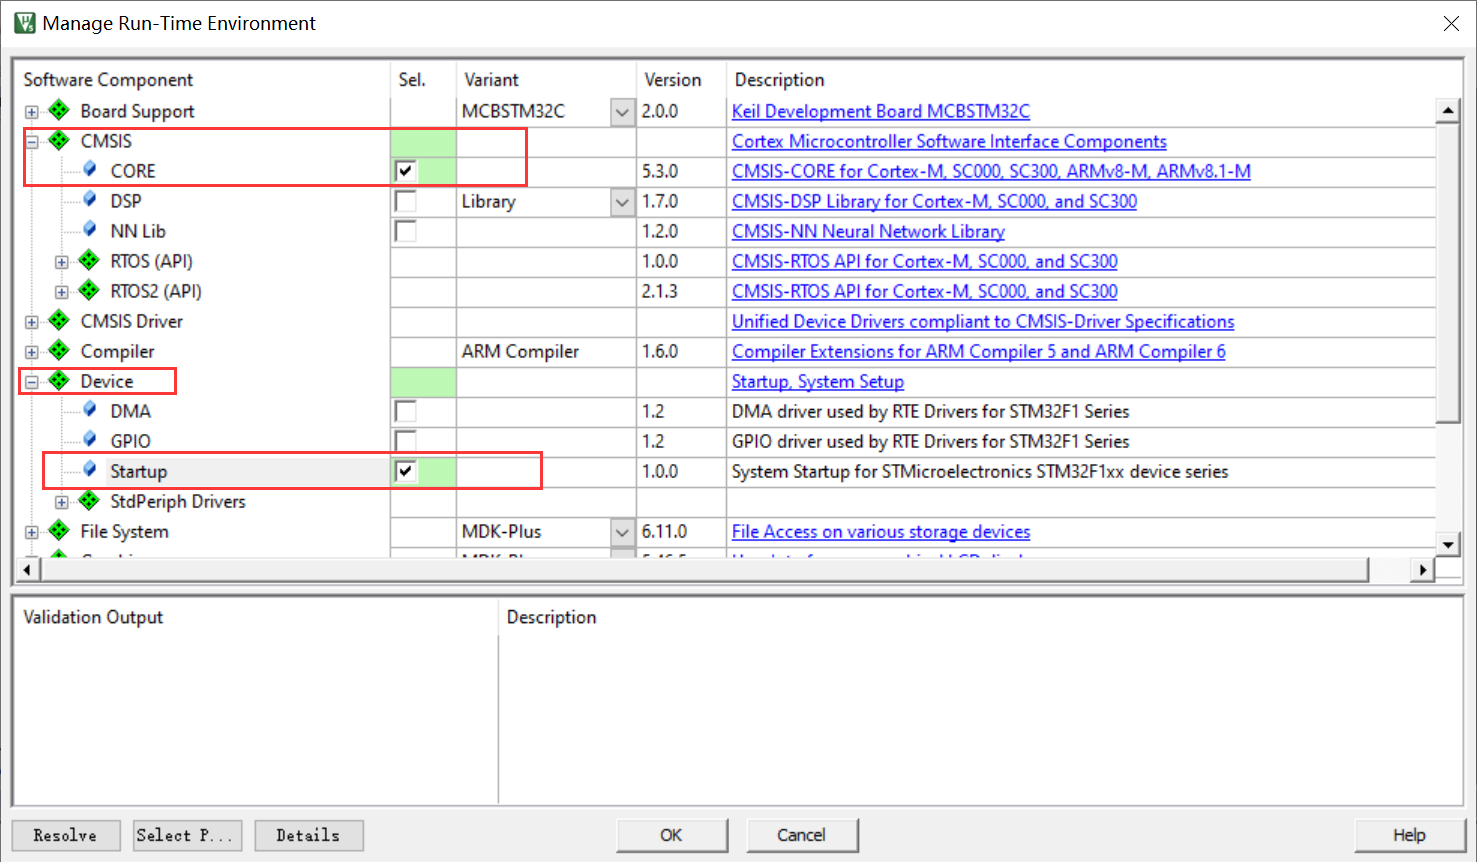The width and height of the screenshot is (1477, 862).
Task: Click the StdPeriph Drivers green diamond icon
Action: [x=89, y=500]
